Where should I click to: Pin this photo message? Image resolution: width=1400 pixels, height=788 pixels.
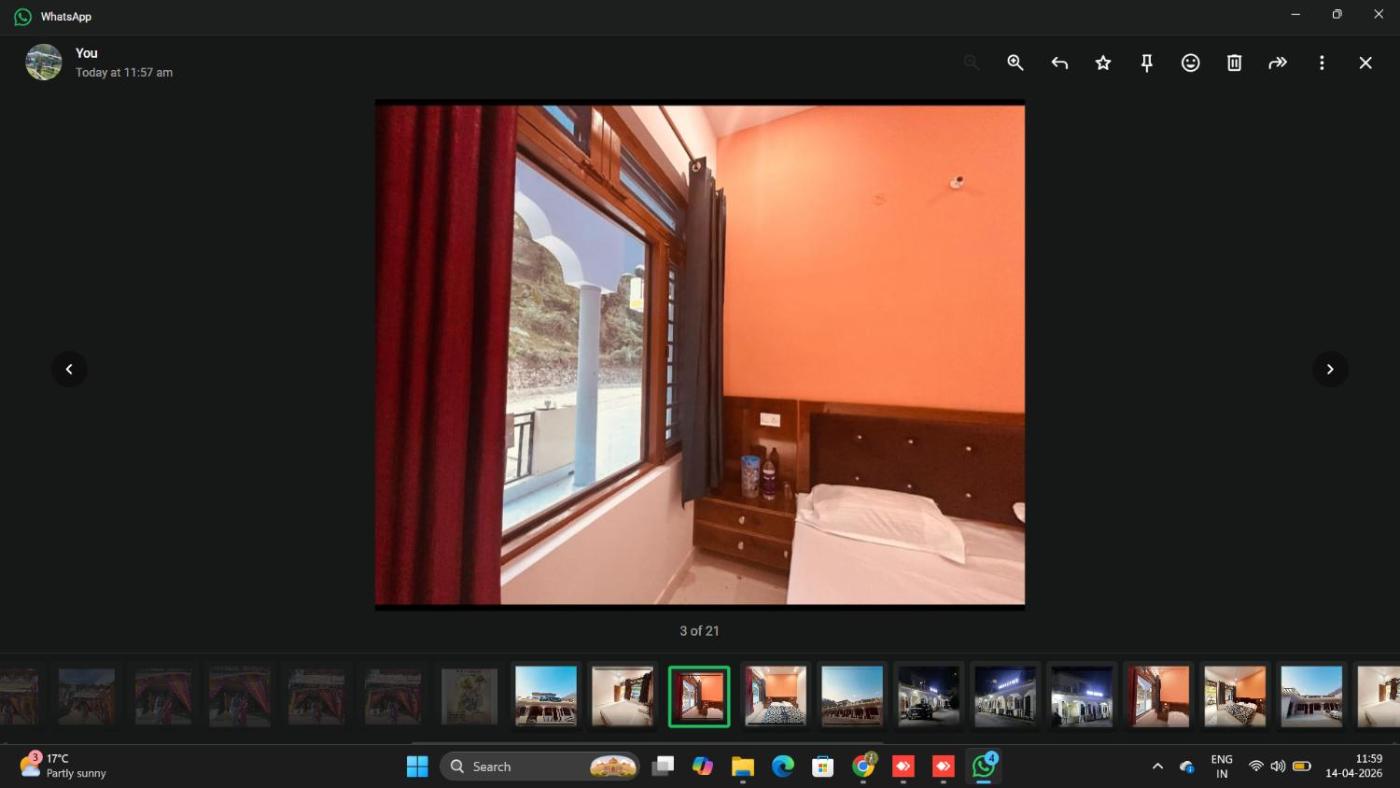tap(1147, 63)
